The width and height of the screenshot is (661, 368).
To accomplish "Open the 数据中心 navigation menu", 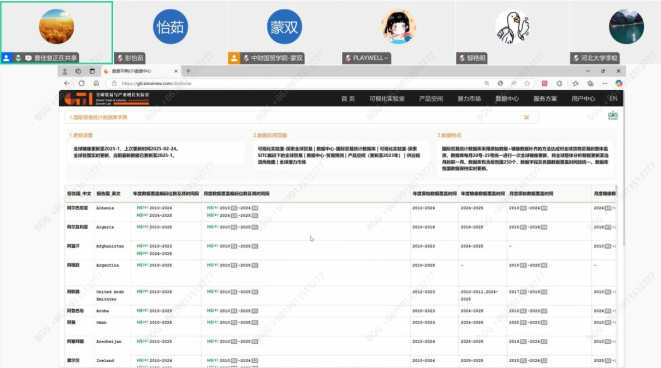I will click(507, 99).
